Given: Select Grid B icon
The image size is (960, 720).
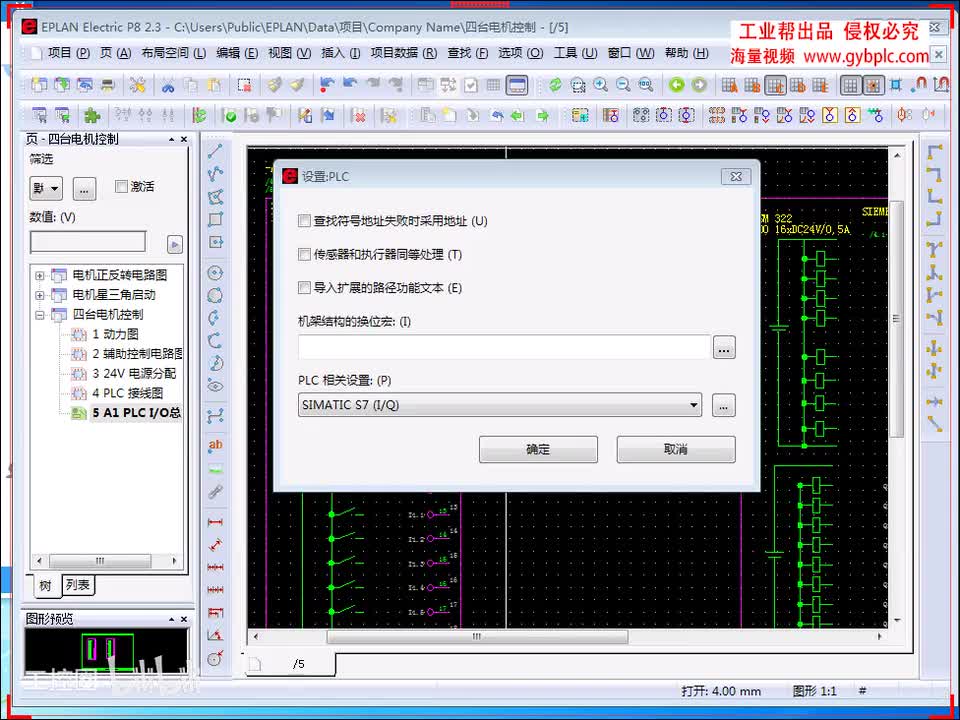Looking at the screenshot, I should coord(752,85).
